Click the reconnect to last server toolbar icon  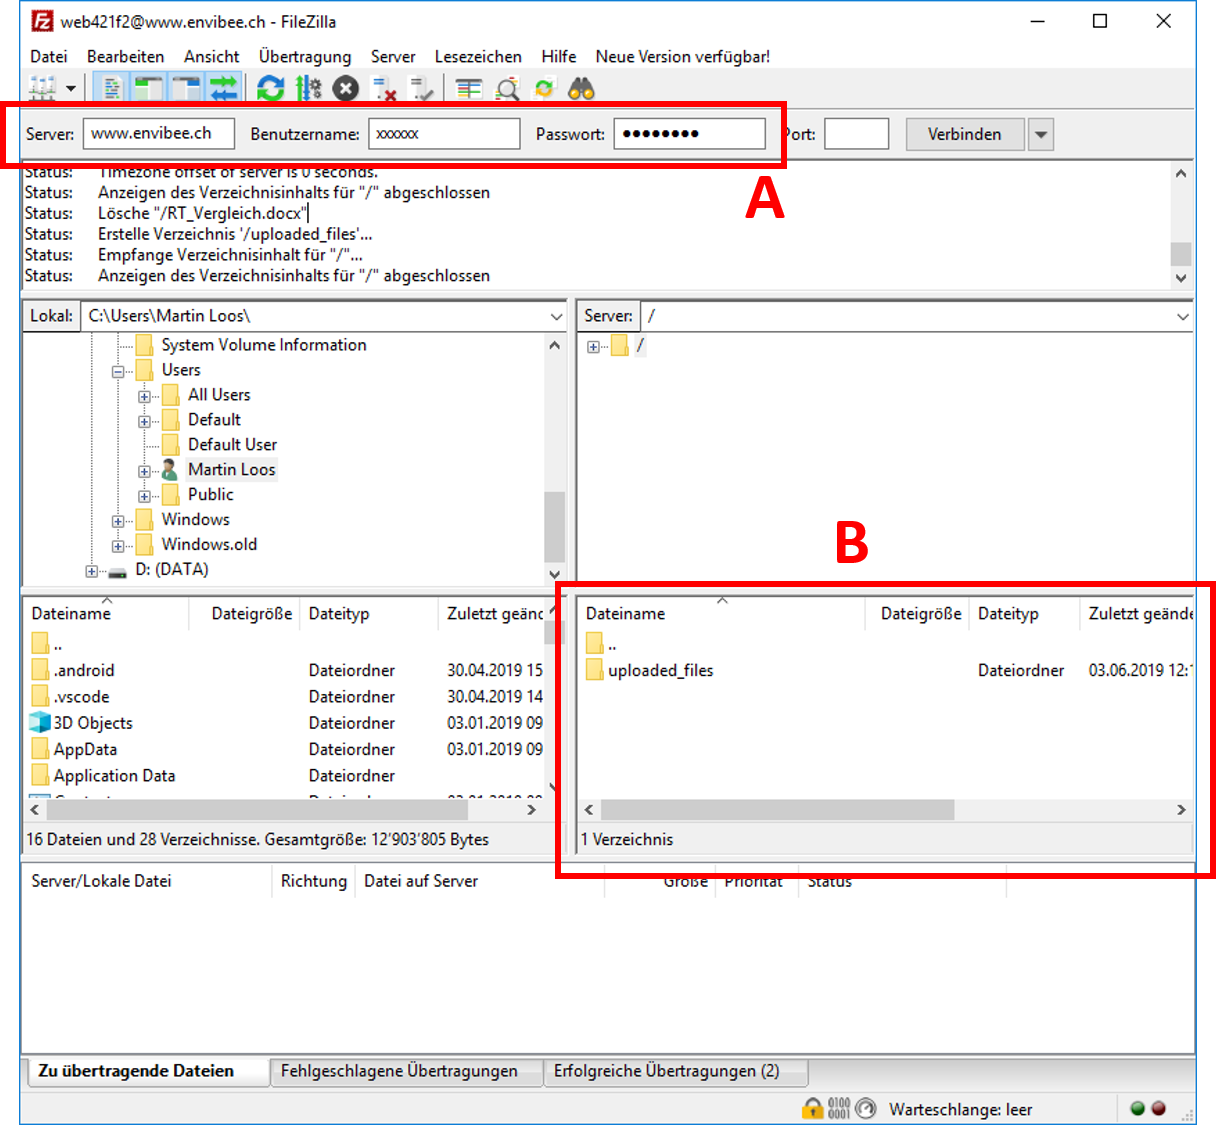[x=422, y=89]
